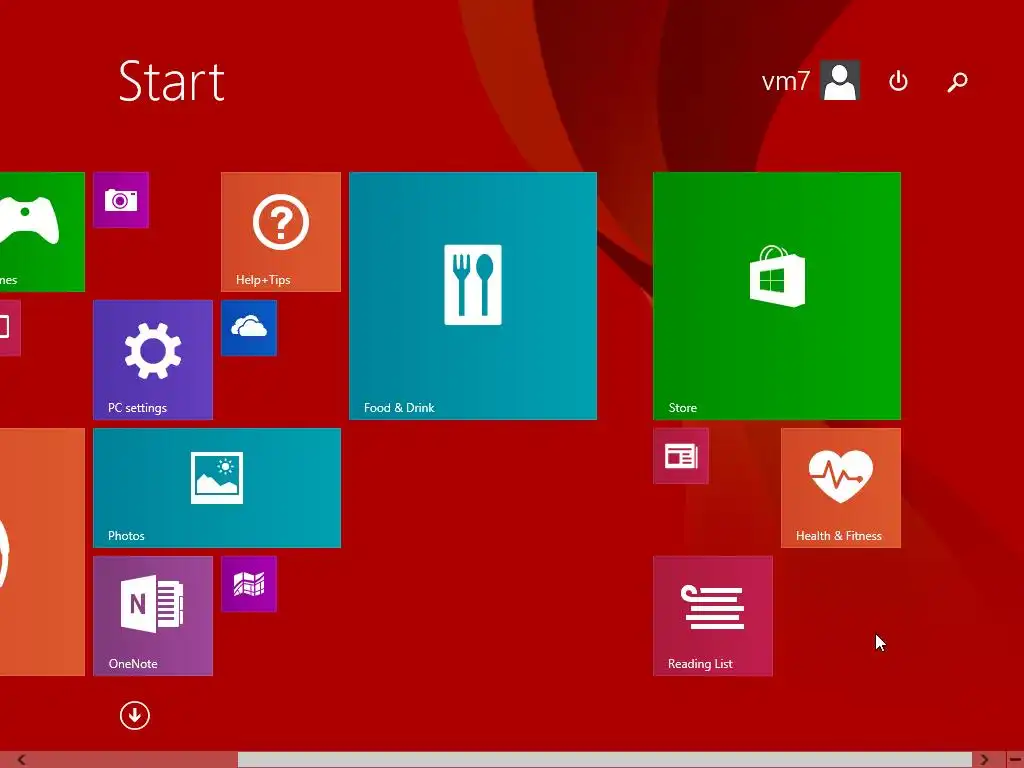This screenshot has width=1024, height=768.
Task: Click the scrollbar left arrow
Action: (x=22, y=760)
